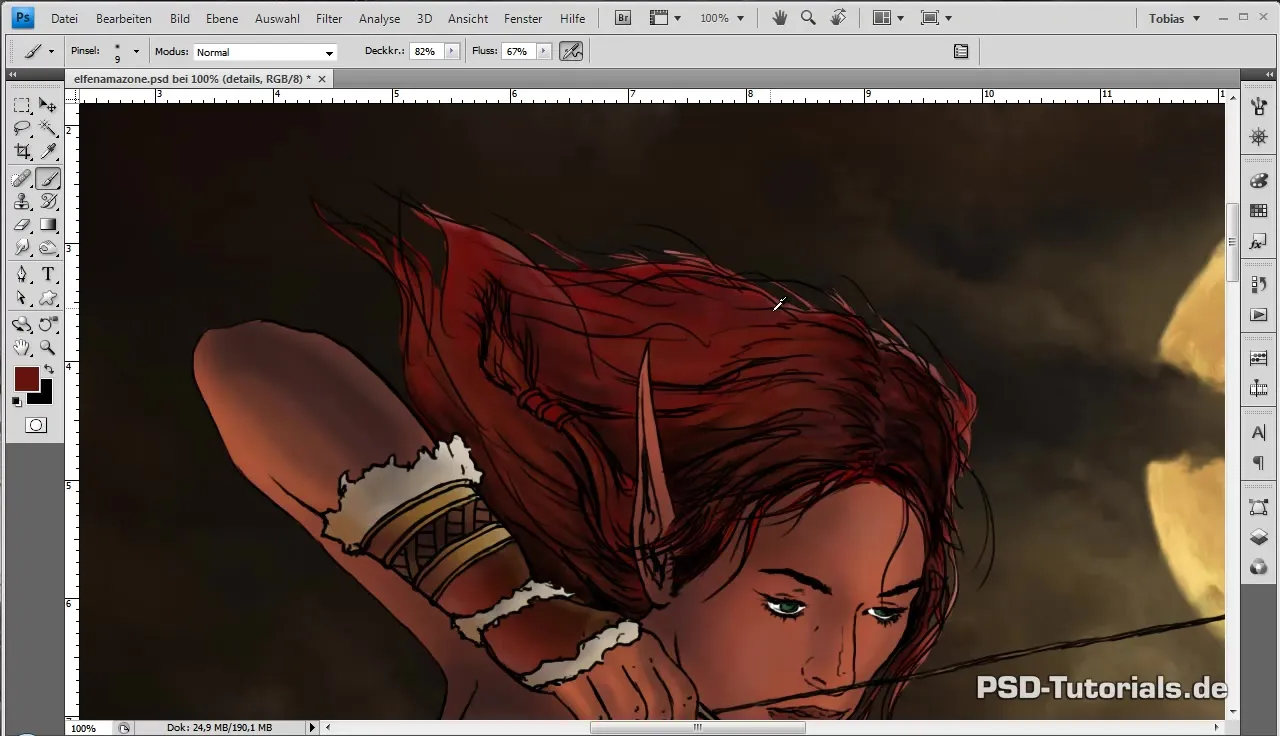Select the Path Selection arrow tool

point(22,298)
